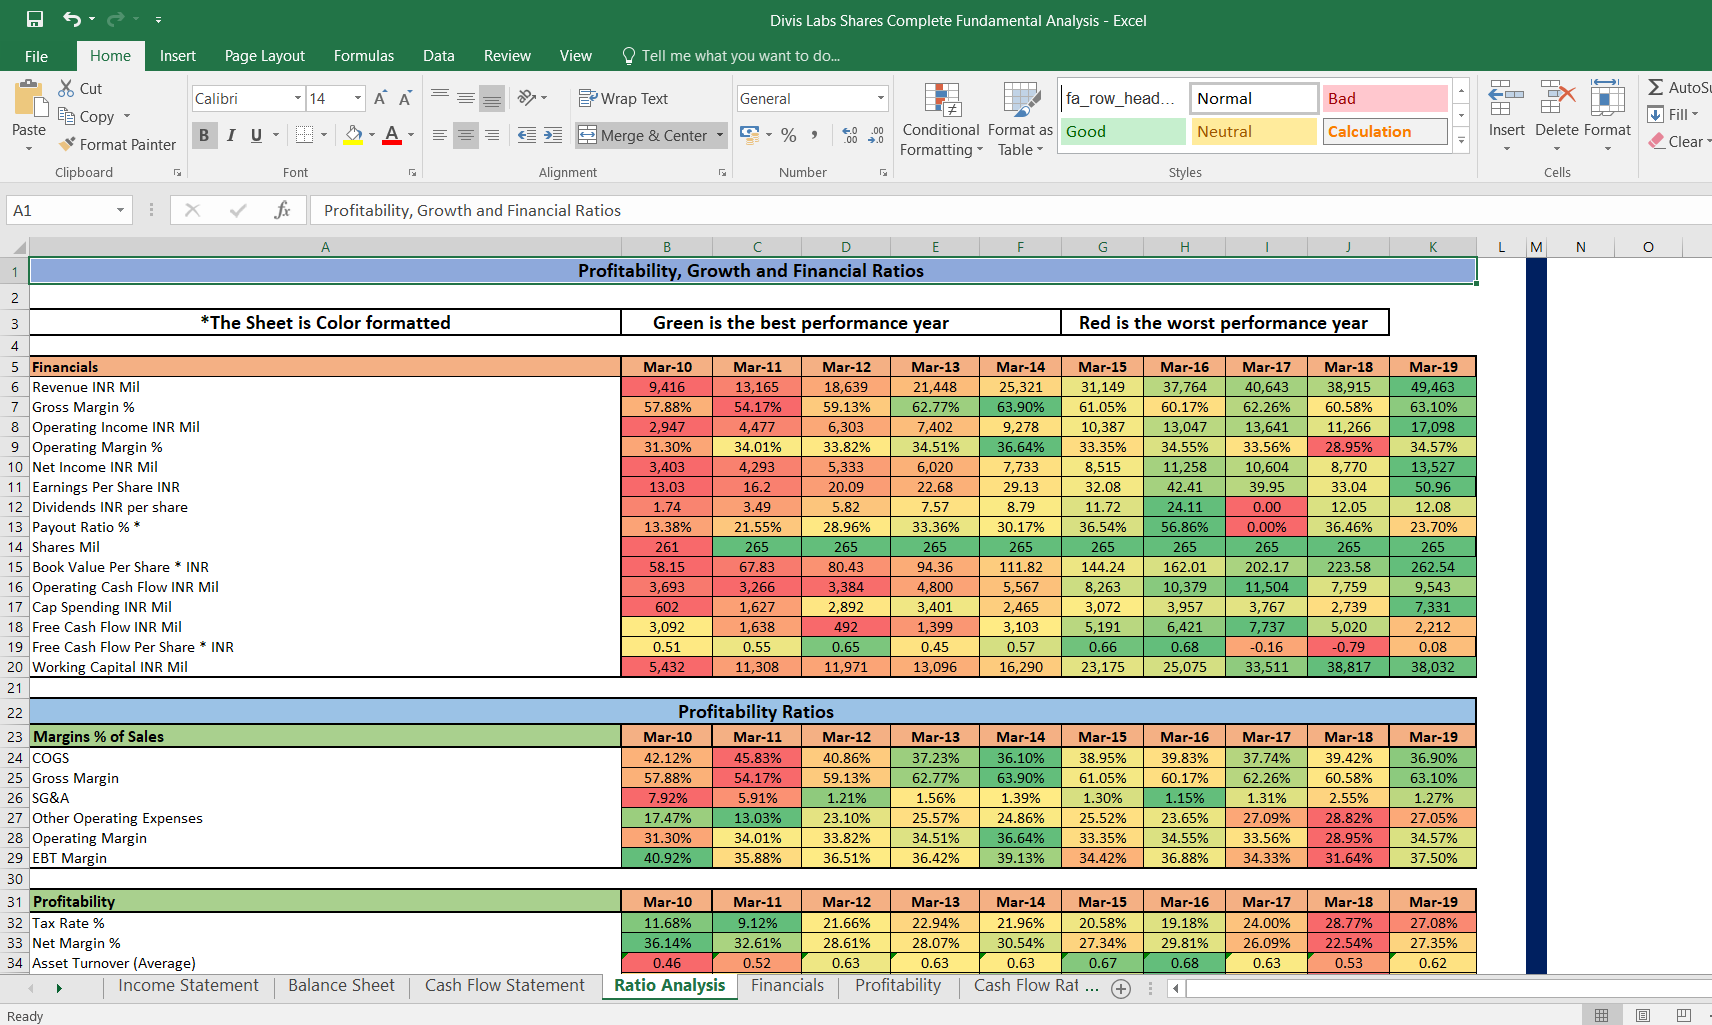
Task: Switch to the Formulas ribbon tab
Action: pos(364,56)
